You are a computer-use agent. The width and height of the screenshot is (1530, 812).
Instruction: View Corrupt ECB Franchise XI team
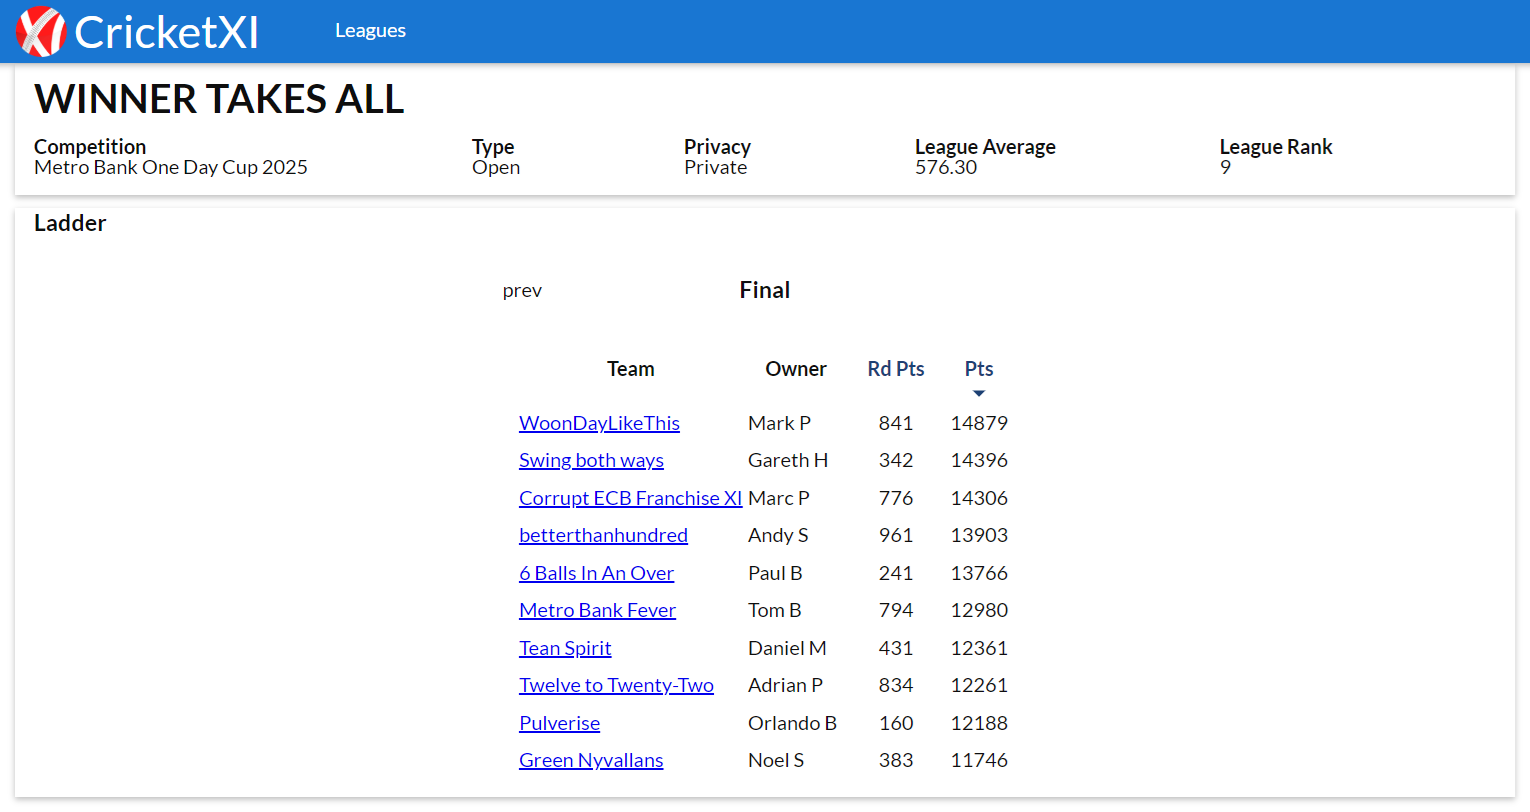[x=630, y=498]
